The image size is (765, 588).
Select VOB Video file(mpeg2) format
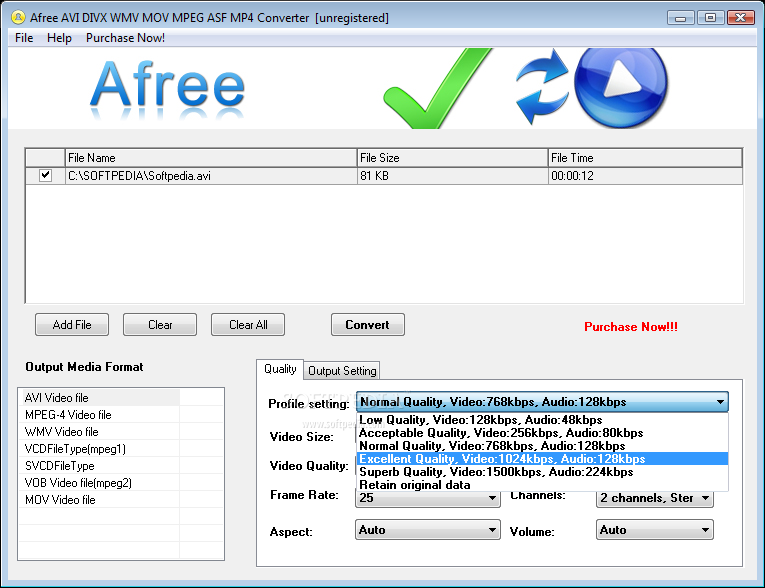100,483
